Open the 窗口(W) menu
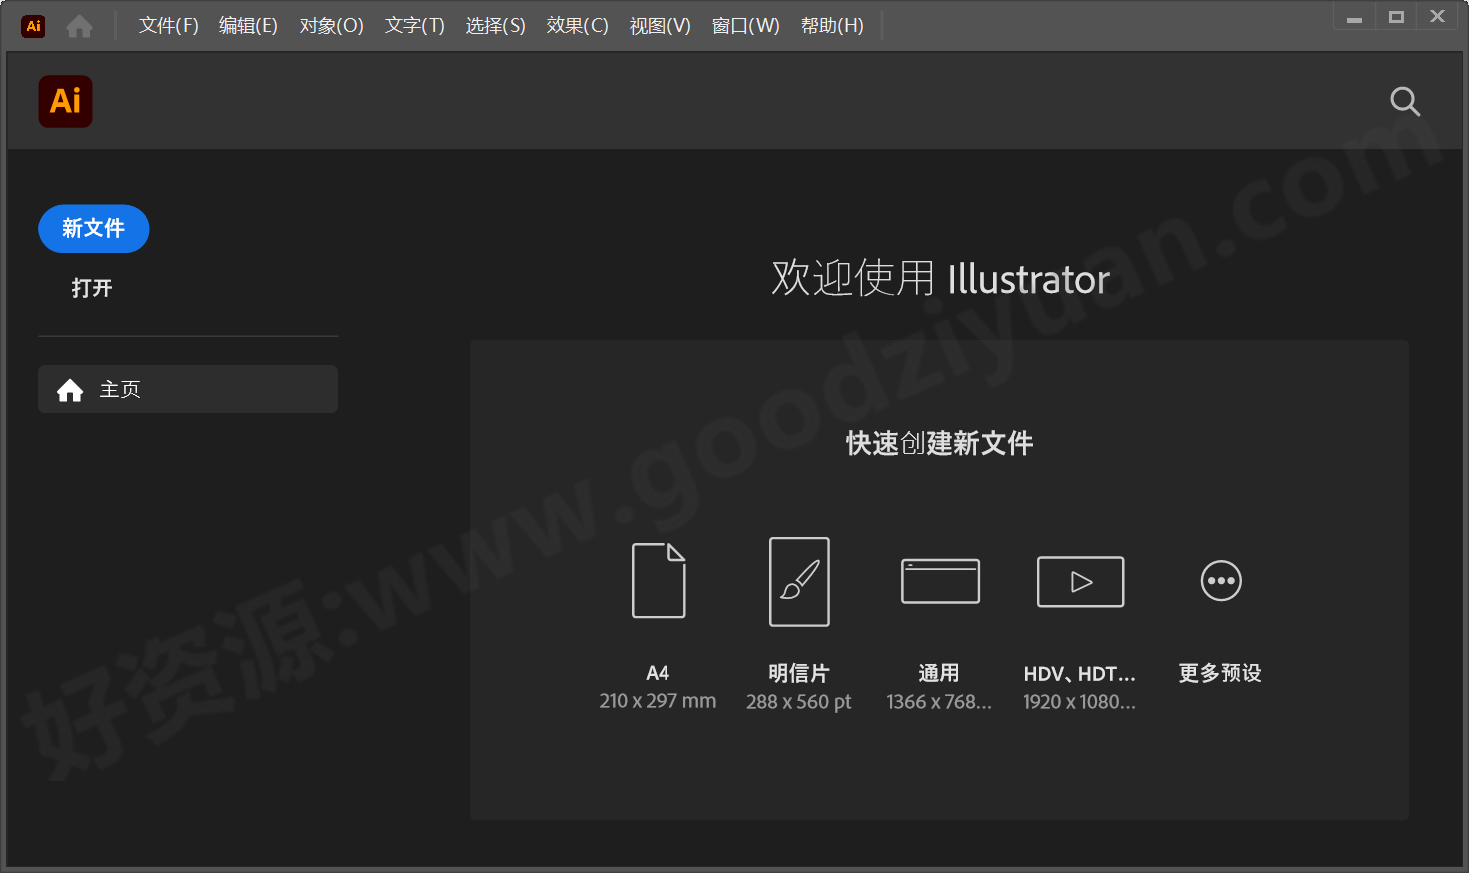Image resolution: width=1469 pixels, height=873 pixels. coord(745,25)
